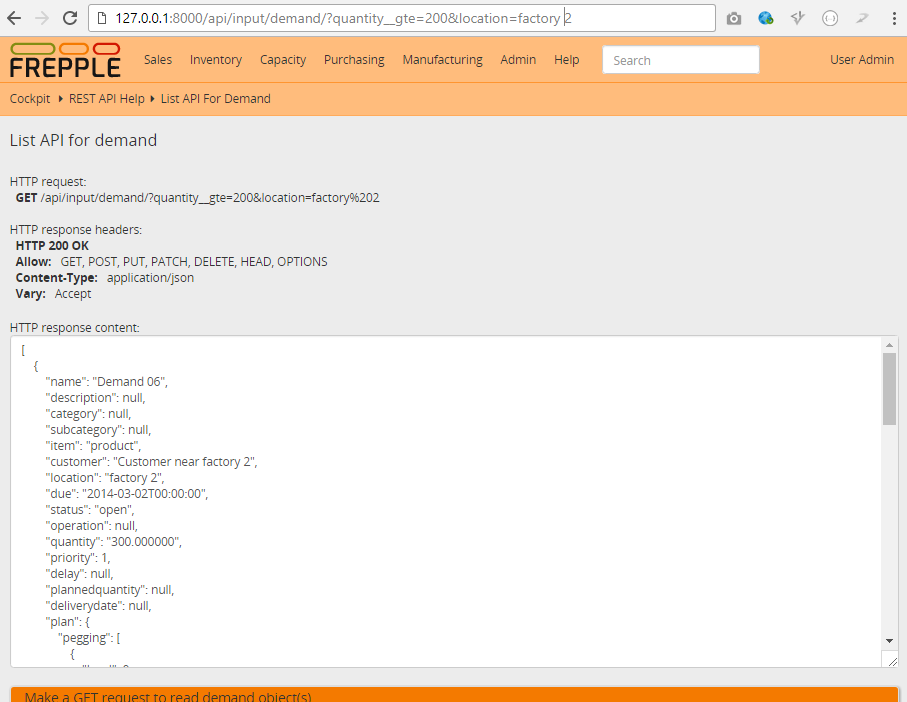Open the screenshot camera extension icon

click(734, 18)
